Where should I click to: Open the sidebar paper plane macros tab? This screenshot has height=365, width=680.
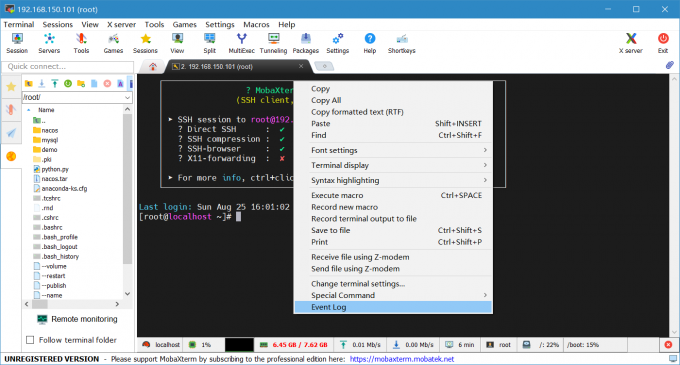[x=11, y=133]
